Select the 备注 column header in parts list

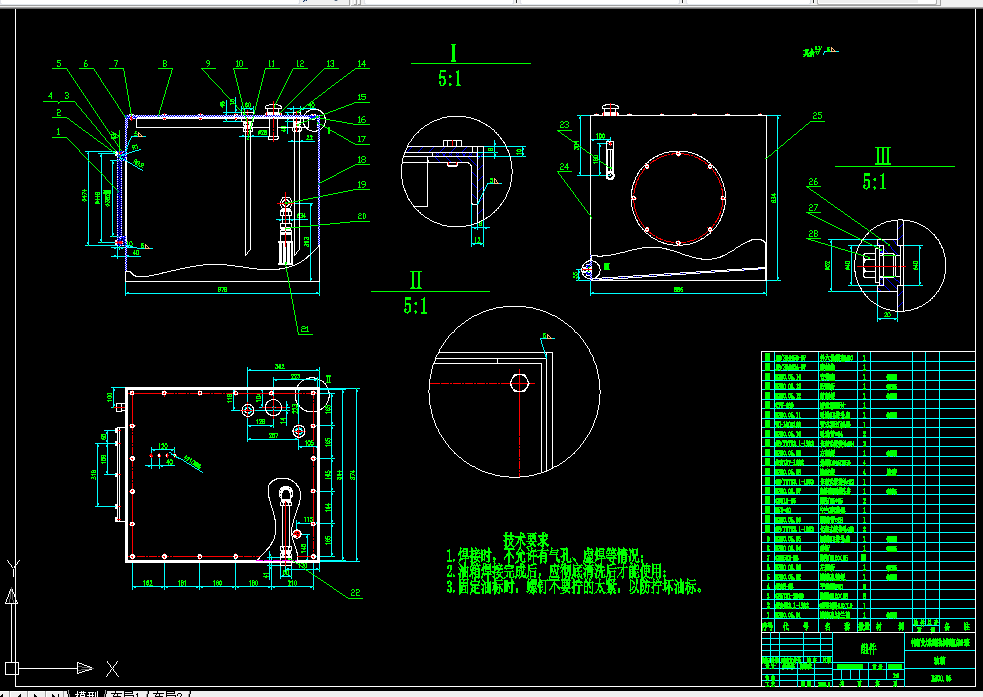(957, 626)
